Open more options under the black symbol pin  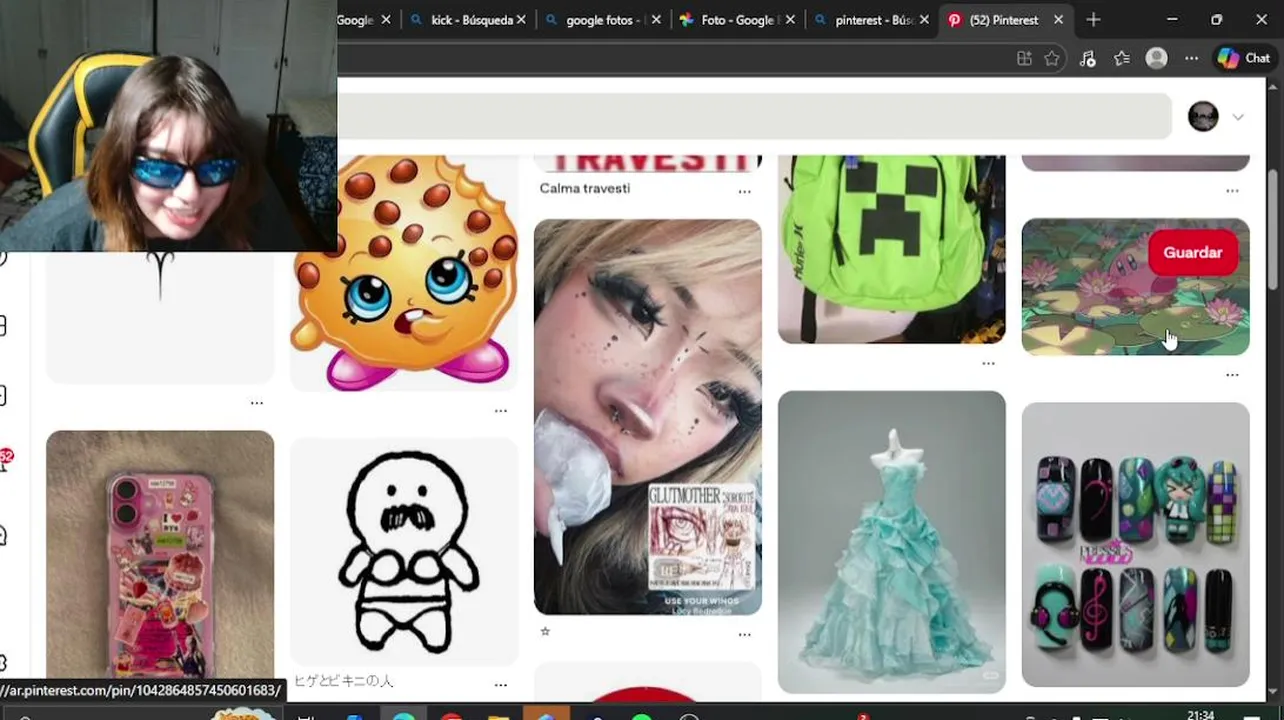[x=256, y=403]
